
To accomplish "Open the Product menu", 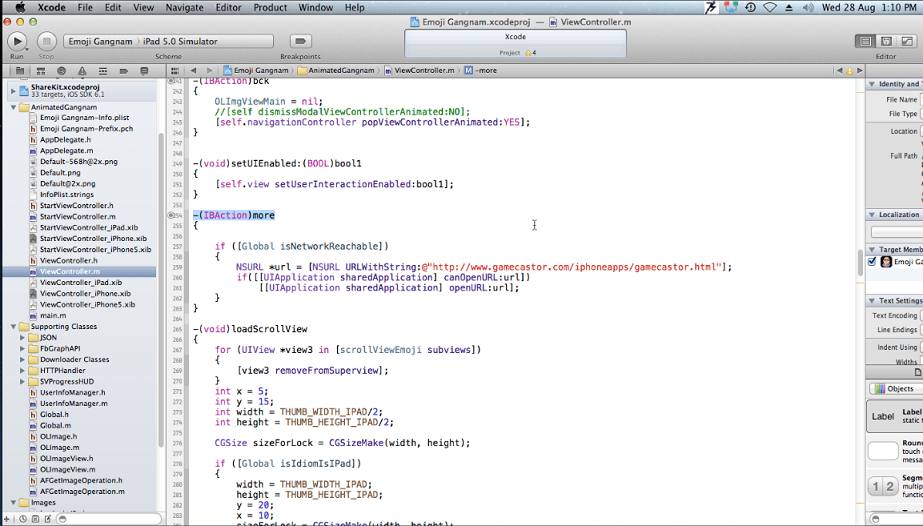I will [270, 8].
